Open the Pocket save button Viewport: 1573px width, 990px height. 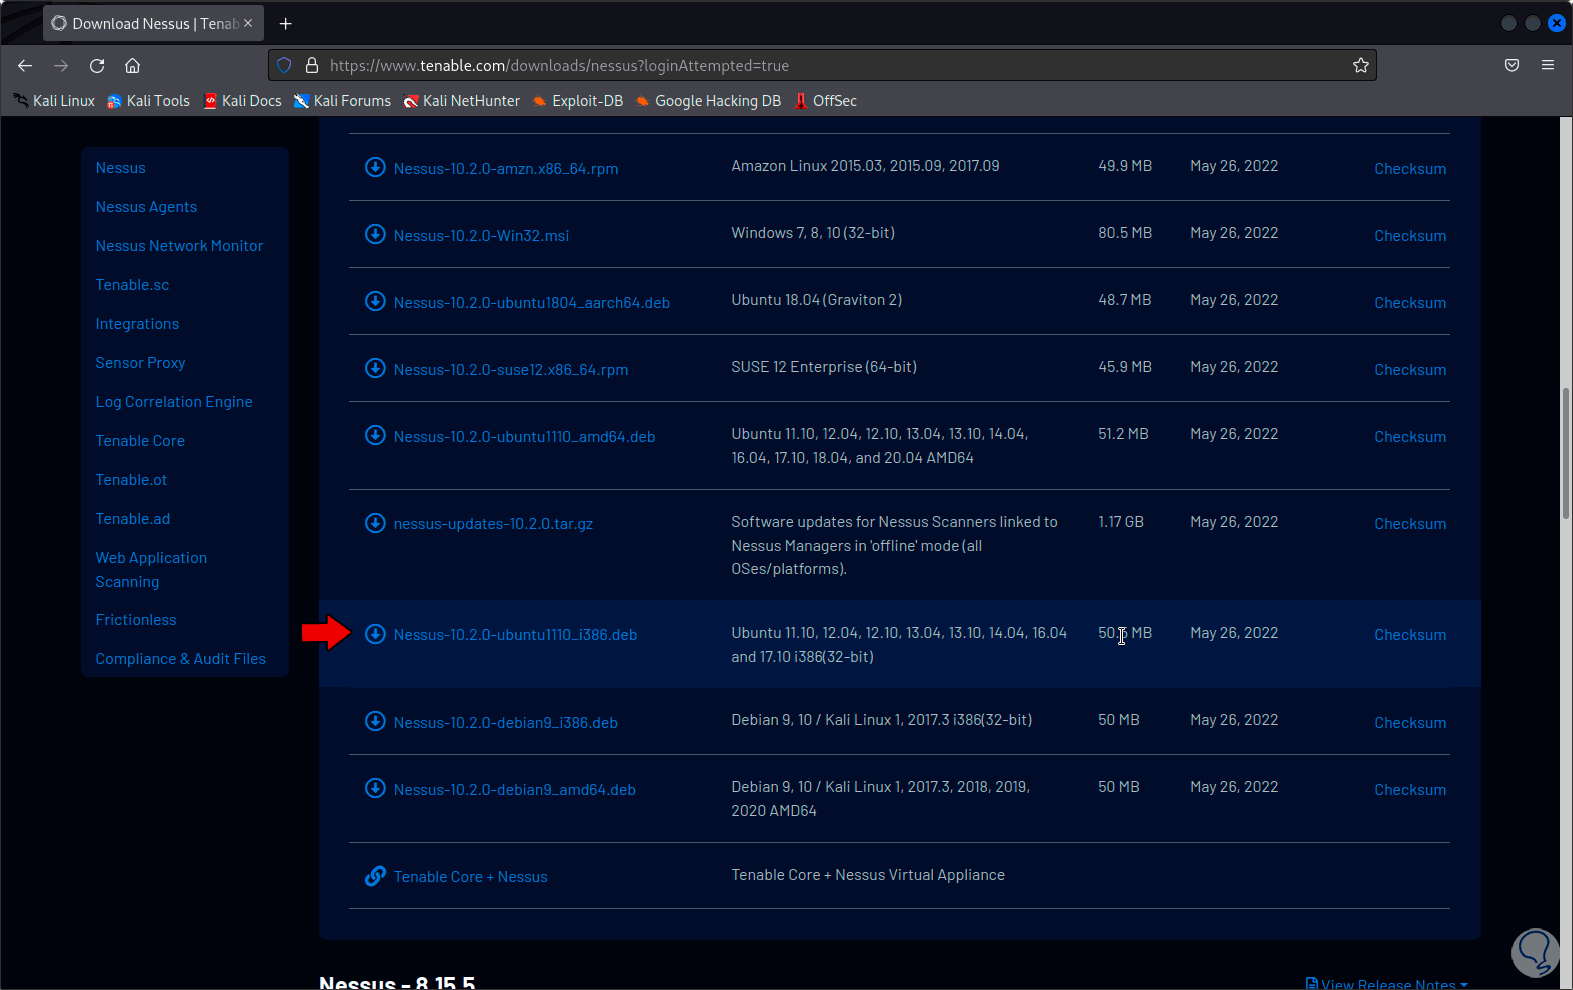[1512, 65]
